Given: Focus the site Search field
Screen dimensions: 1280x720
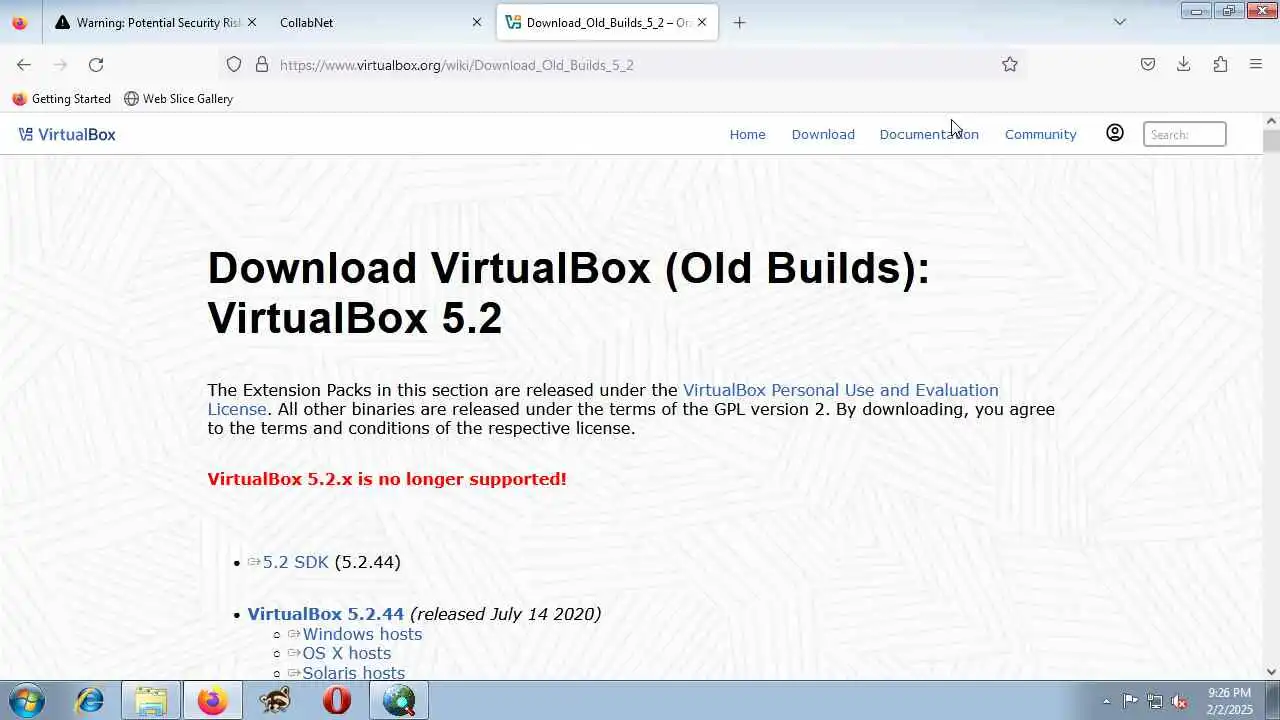Looking at the screenshot, I should pyautogui.click(x=1185, y=134).
